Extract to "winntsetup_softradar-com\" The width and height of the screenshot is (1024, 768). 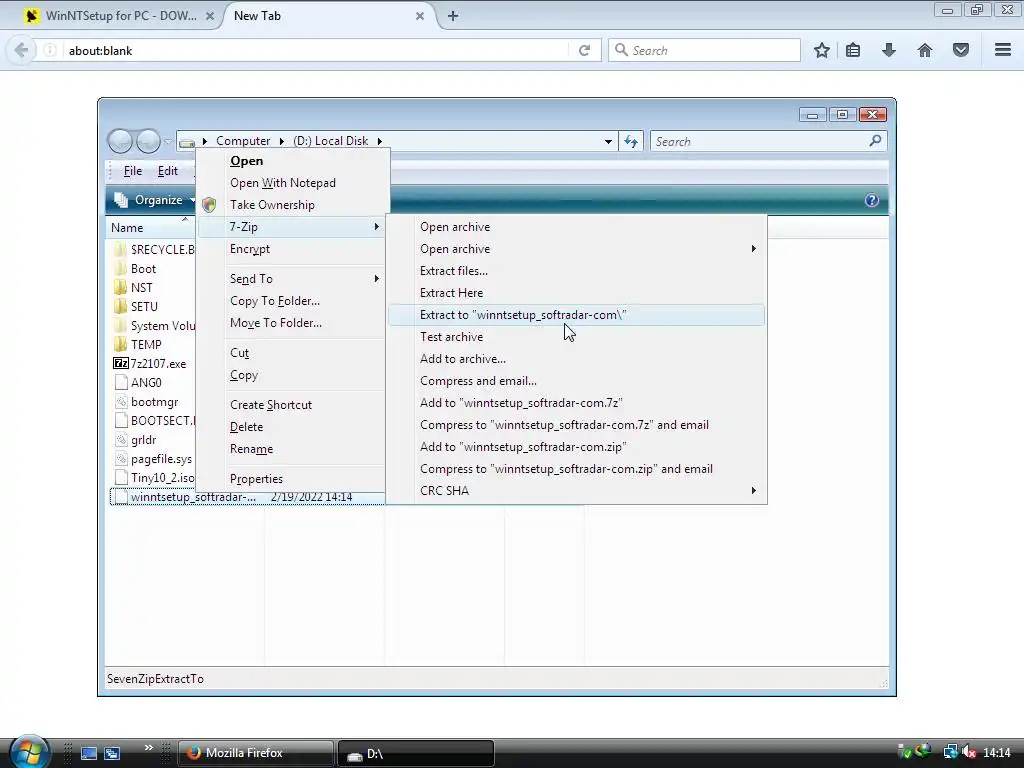pos(577,315)
